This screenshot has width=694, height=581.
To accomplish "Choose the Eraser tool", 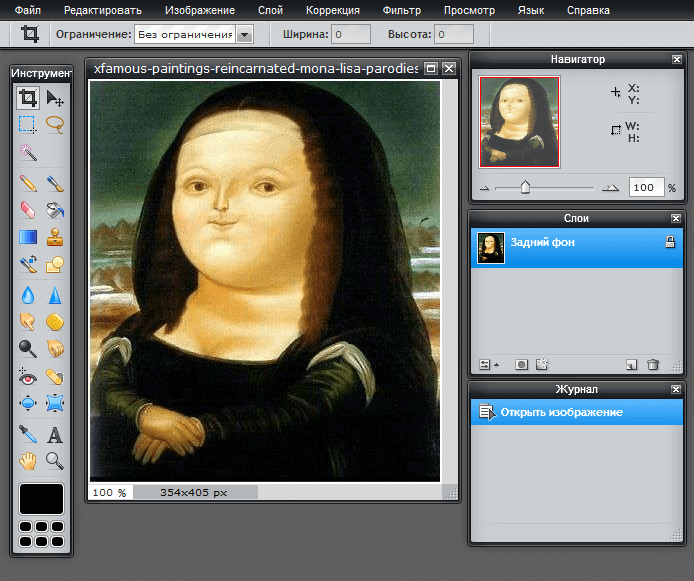I will [28, 210].
